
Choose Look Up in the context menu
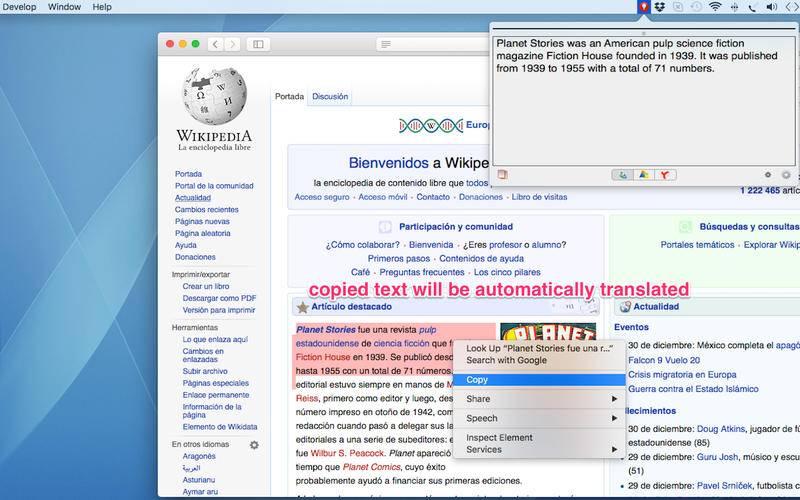539,348
